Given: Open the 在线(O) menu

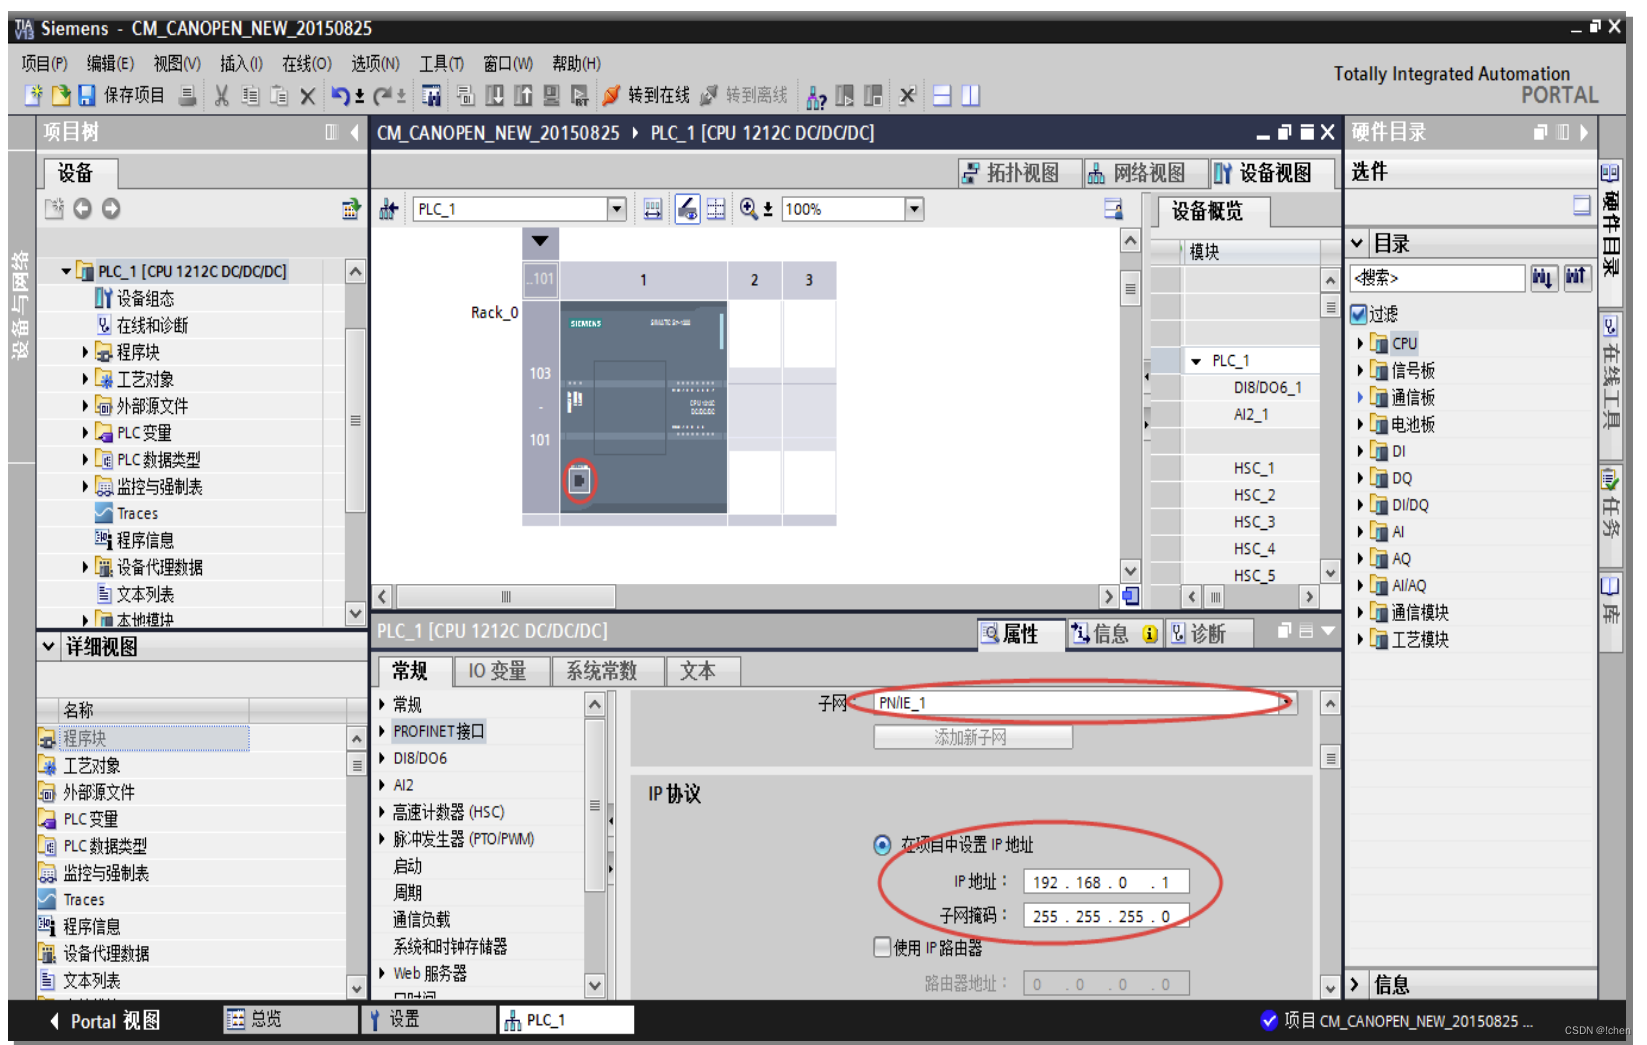Looking at the screenshot, I should [x=307, y=63].
